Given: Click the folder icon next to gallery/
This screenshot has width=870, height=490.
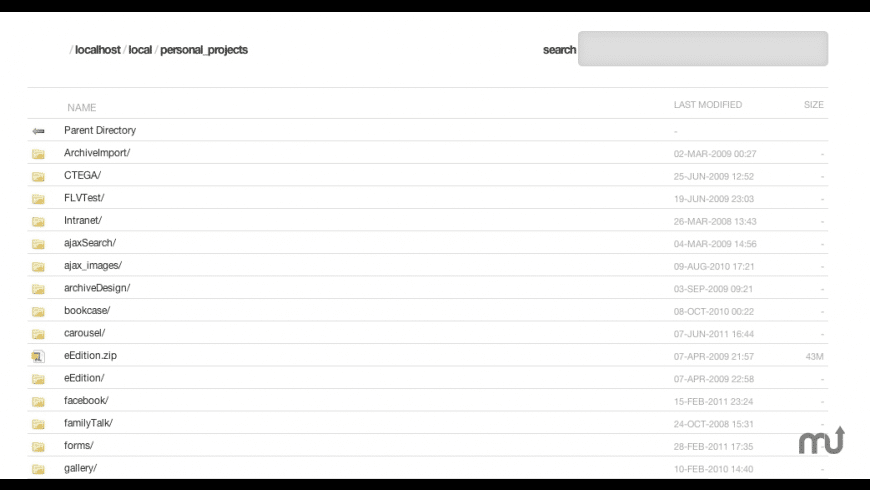Looking at the screenshot, I should [38, 469].
